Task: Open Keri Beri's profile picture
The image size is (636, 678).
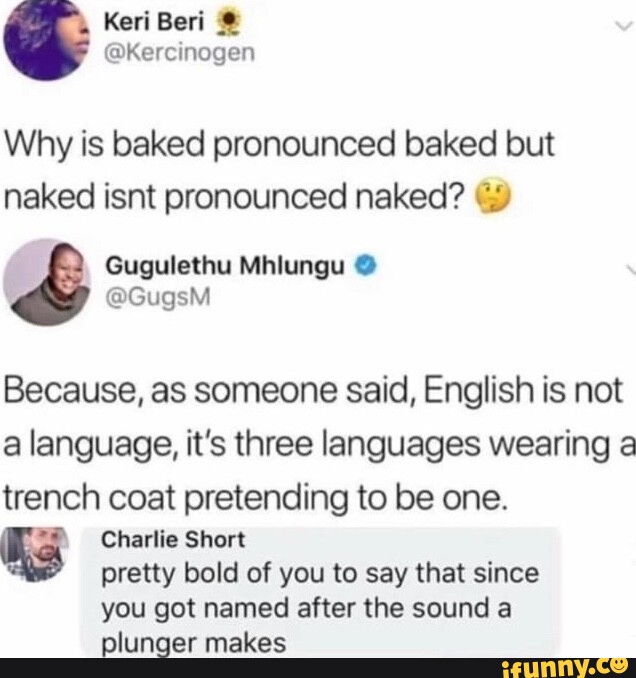Action: click(46, 39)
